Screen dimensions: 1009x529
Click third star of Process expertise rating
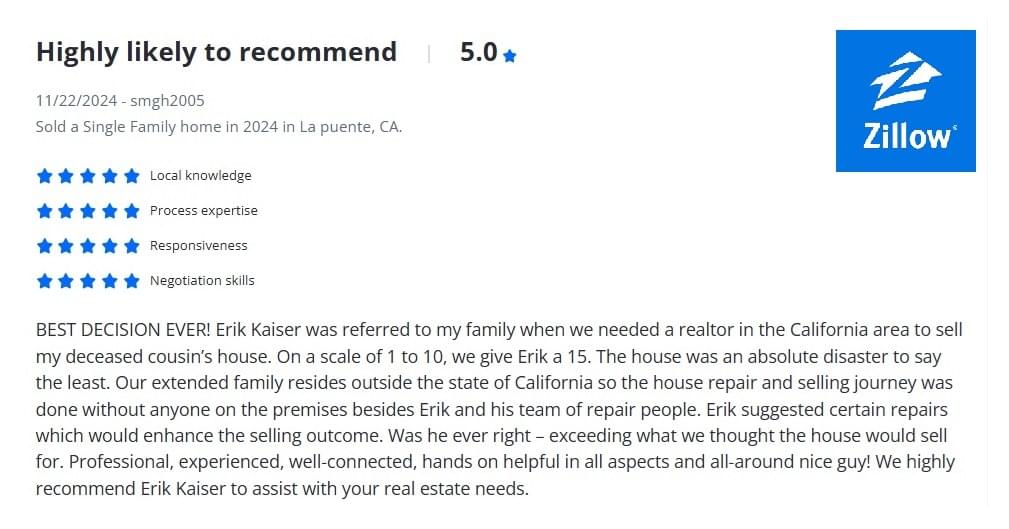(x=88, y=210)
